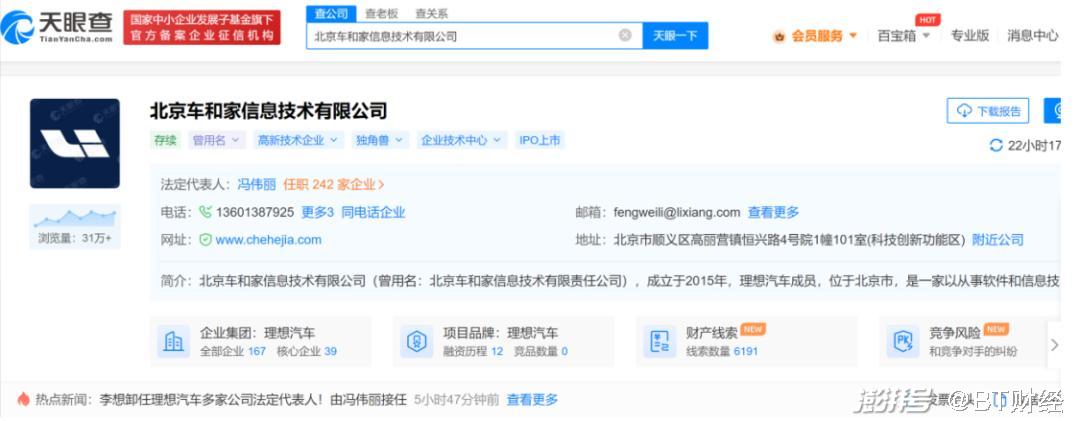The image size is (1080, 421).
Task: Click the green shield icon by website
Action: [x=205, y=240]
